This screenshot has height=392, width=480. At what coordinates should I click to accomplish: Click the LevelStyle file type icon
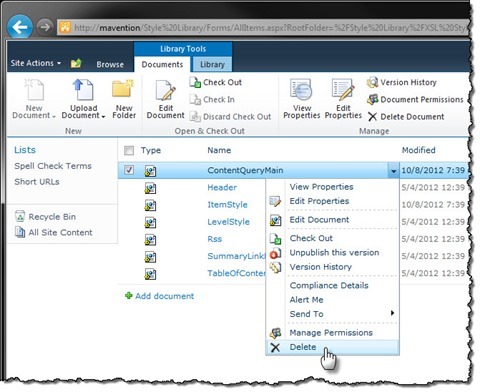[x=150, y=222]
